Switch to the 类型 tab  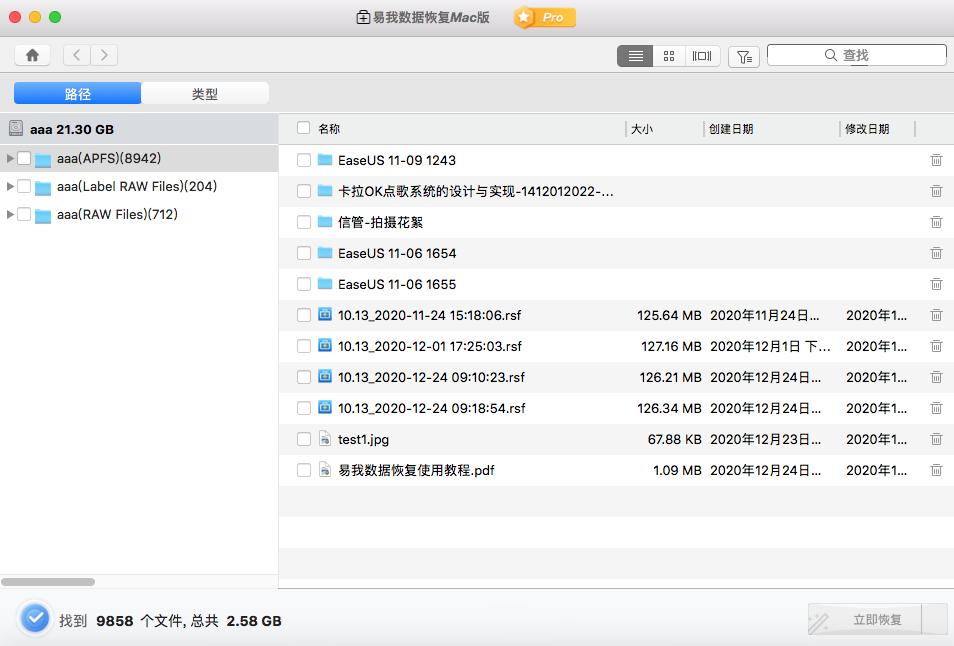click(x=205, y=92)
